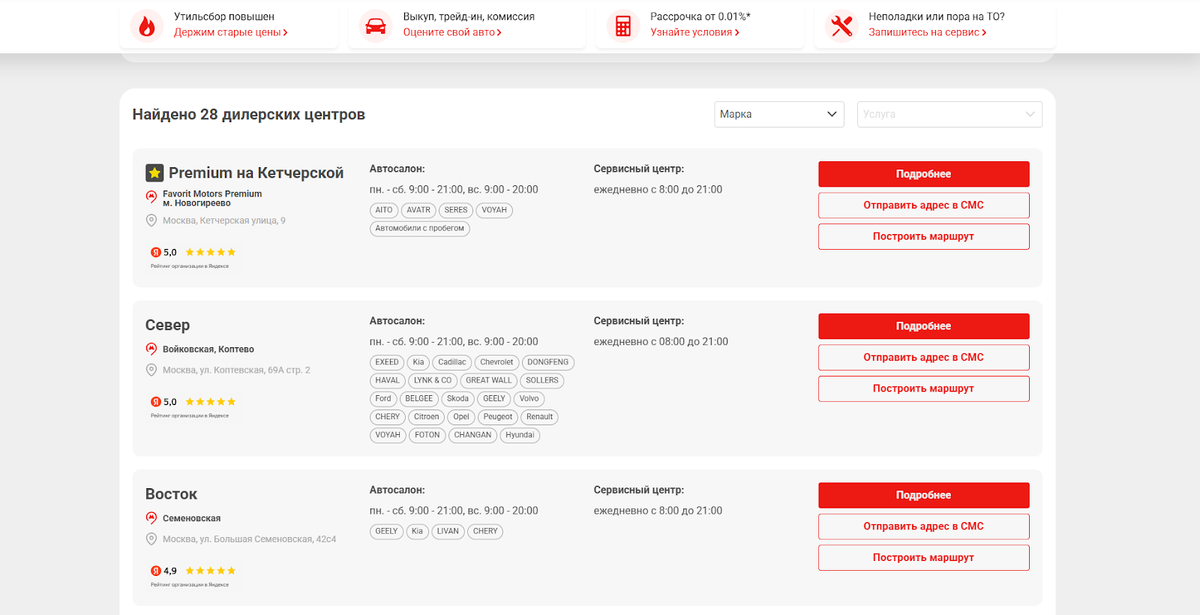Select the Skoda brand tag
This screenshot has width=1200, height=615.
point(458,398)
